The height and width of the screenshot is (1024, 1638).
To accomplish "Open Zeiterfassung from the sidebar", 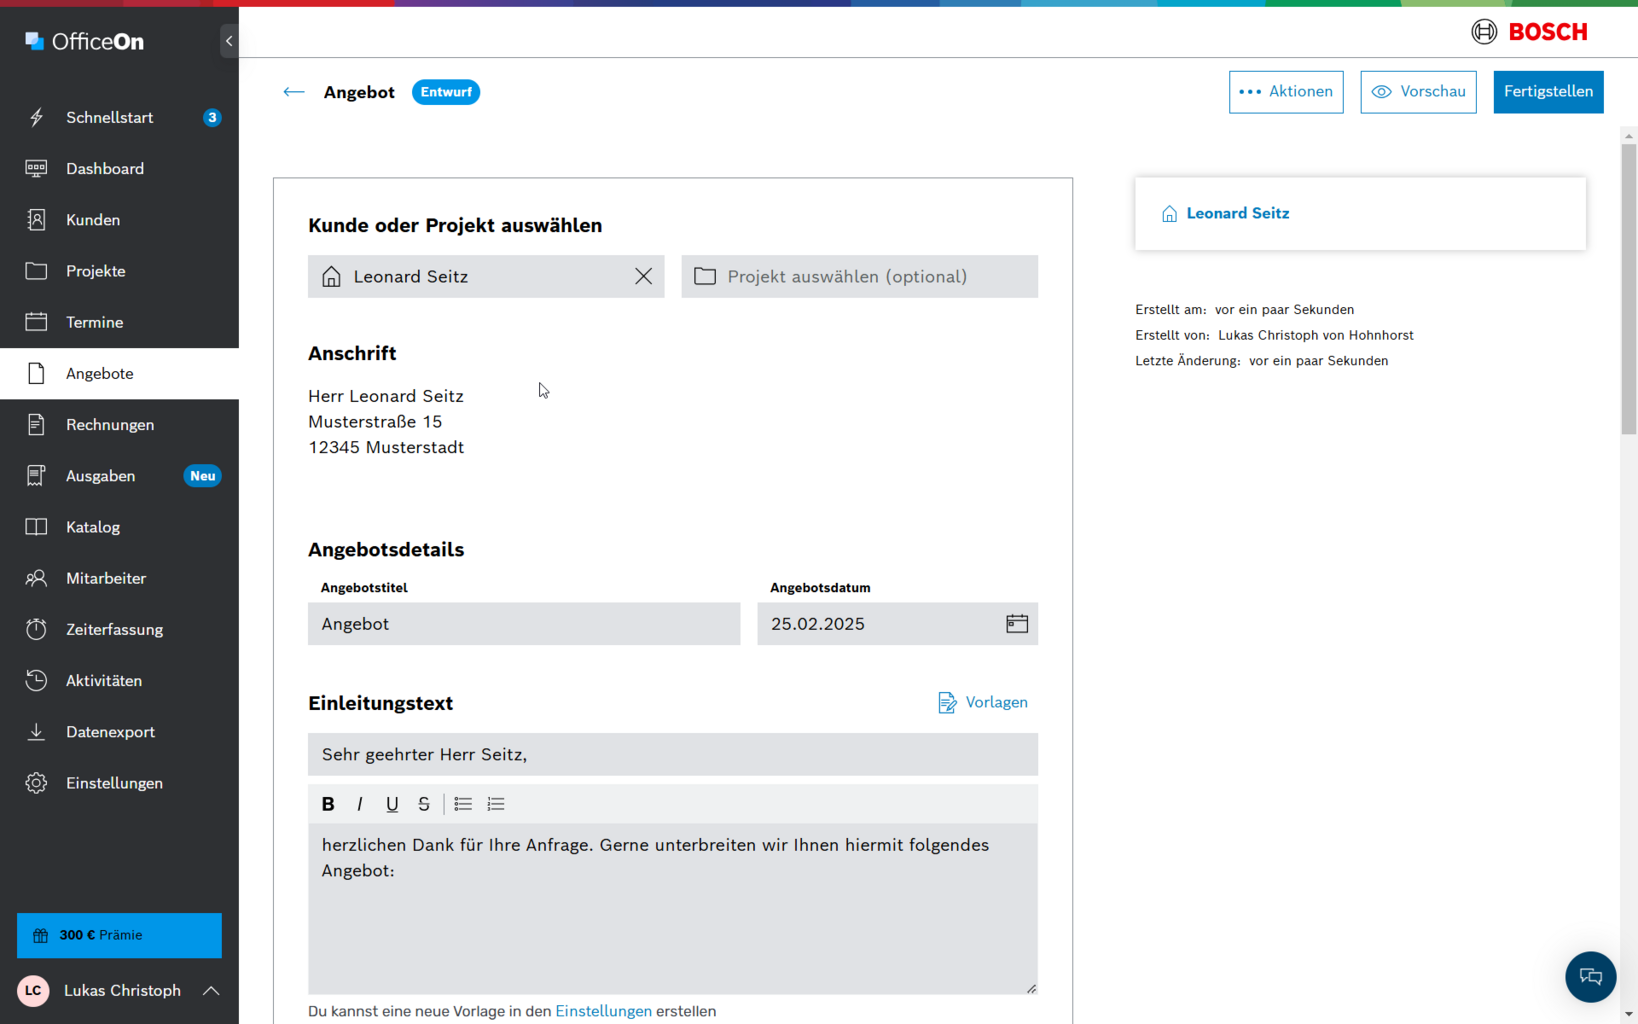I will 114,630.
